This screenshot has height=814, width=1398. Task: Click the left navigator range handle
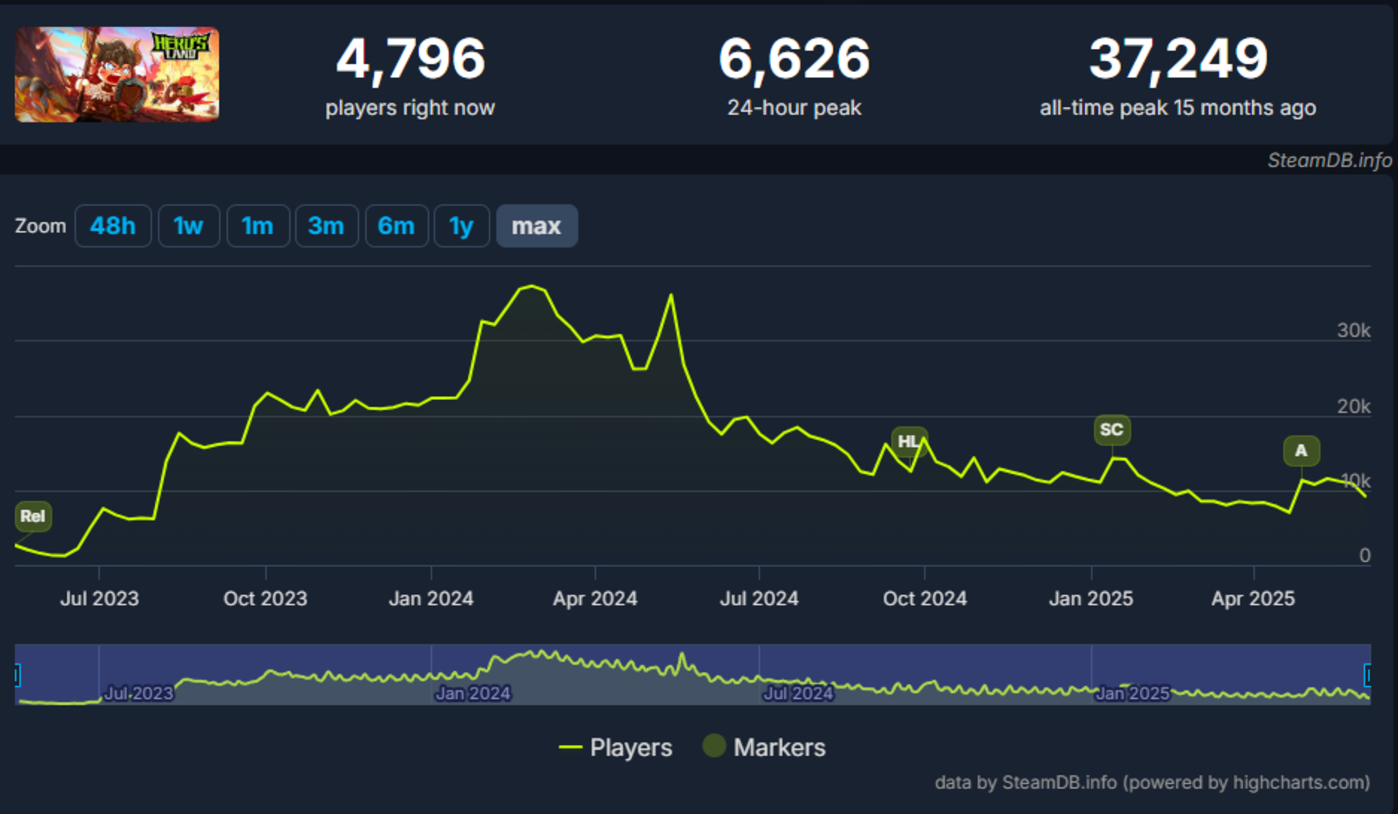pyautogui.click(x=16, y=676)
